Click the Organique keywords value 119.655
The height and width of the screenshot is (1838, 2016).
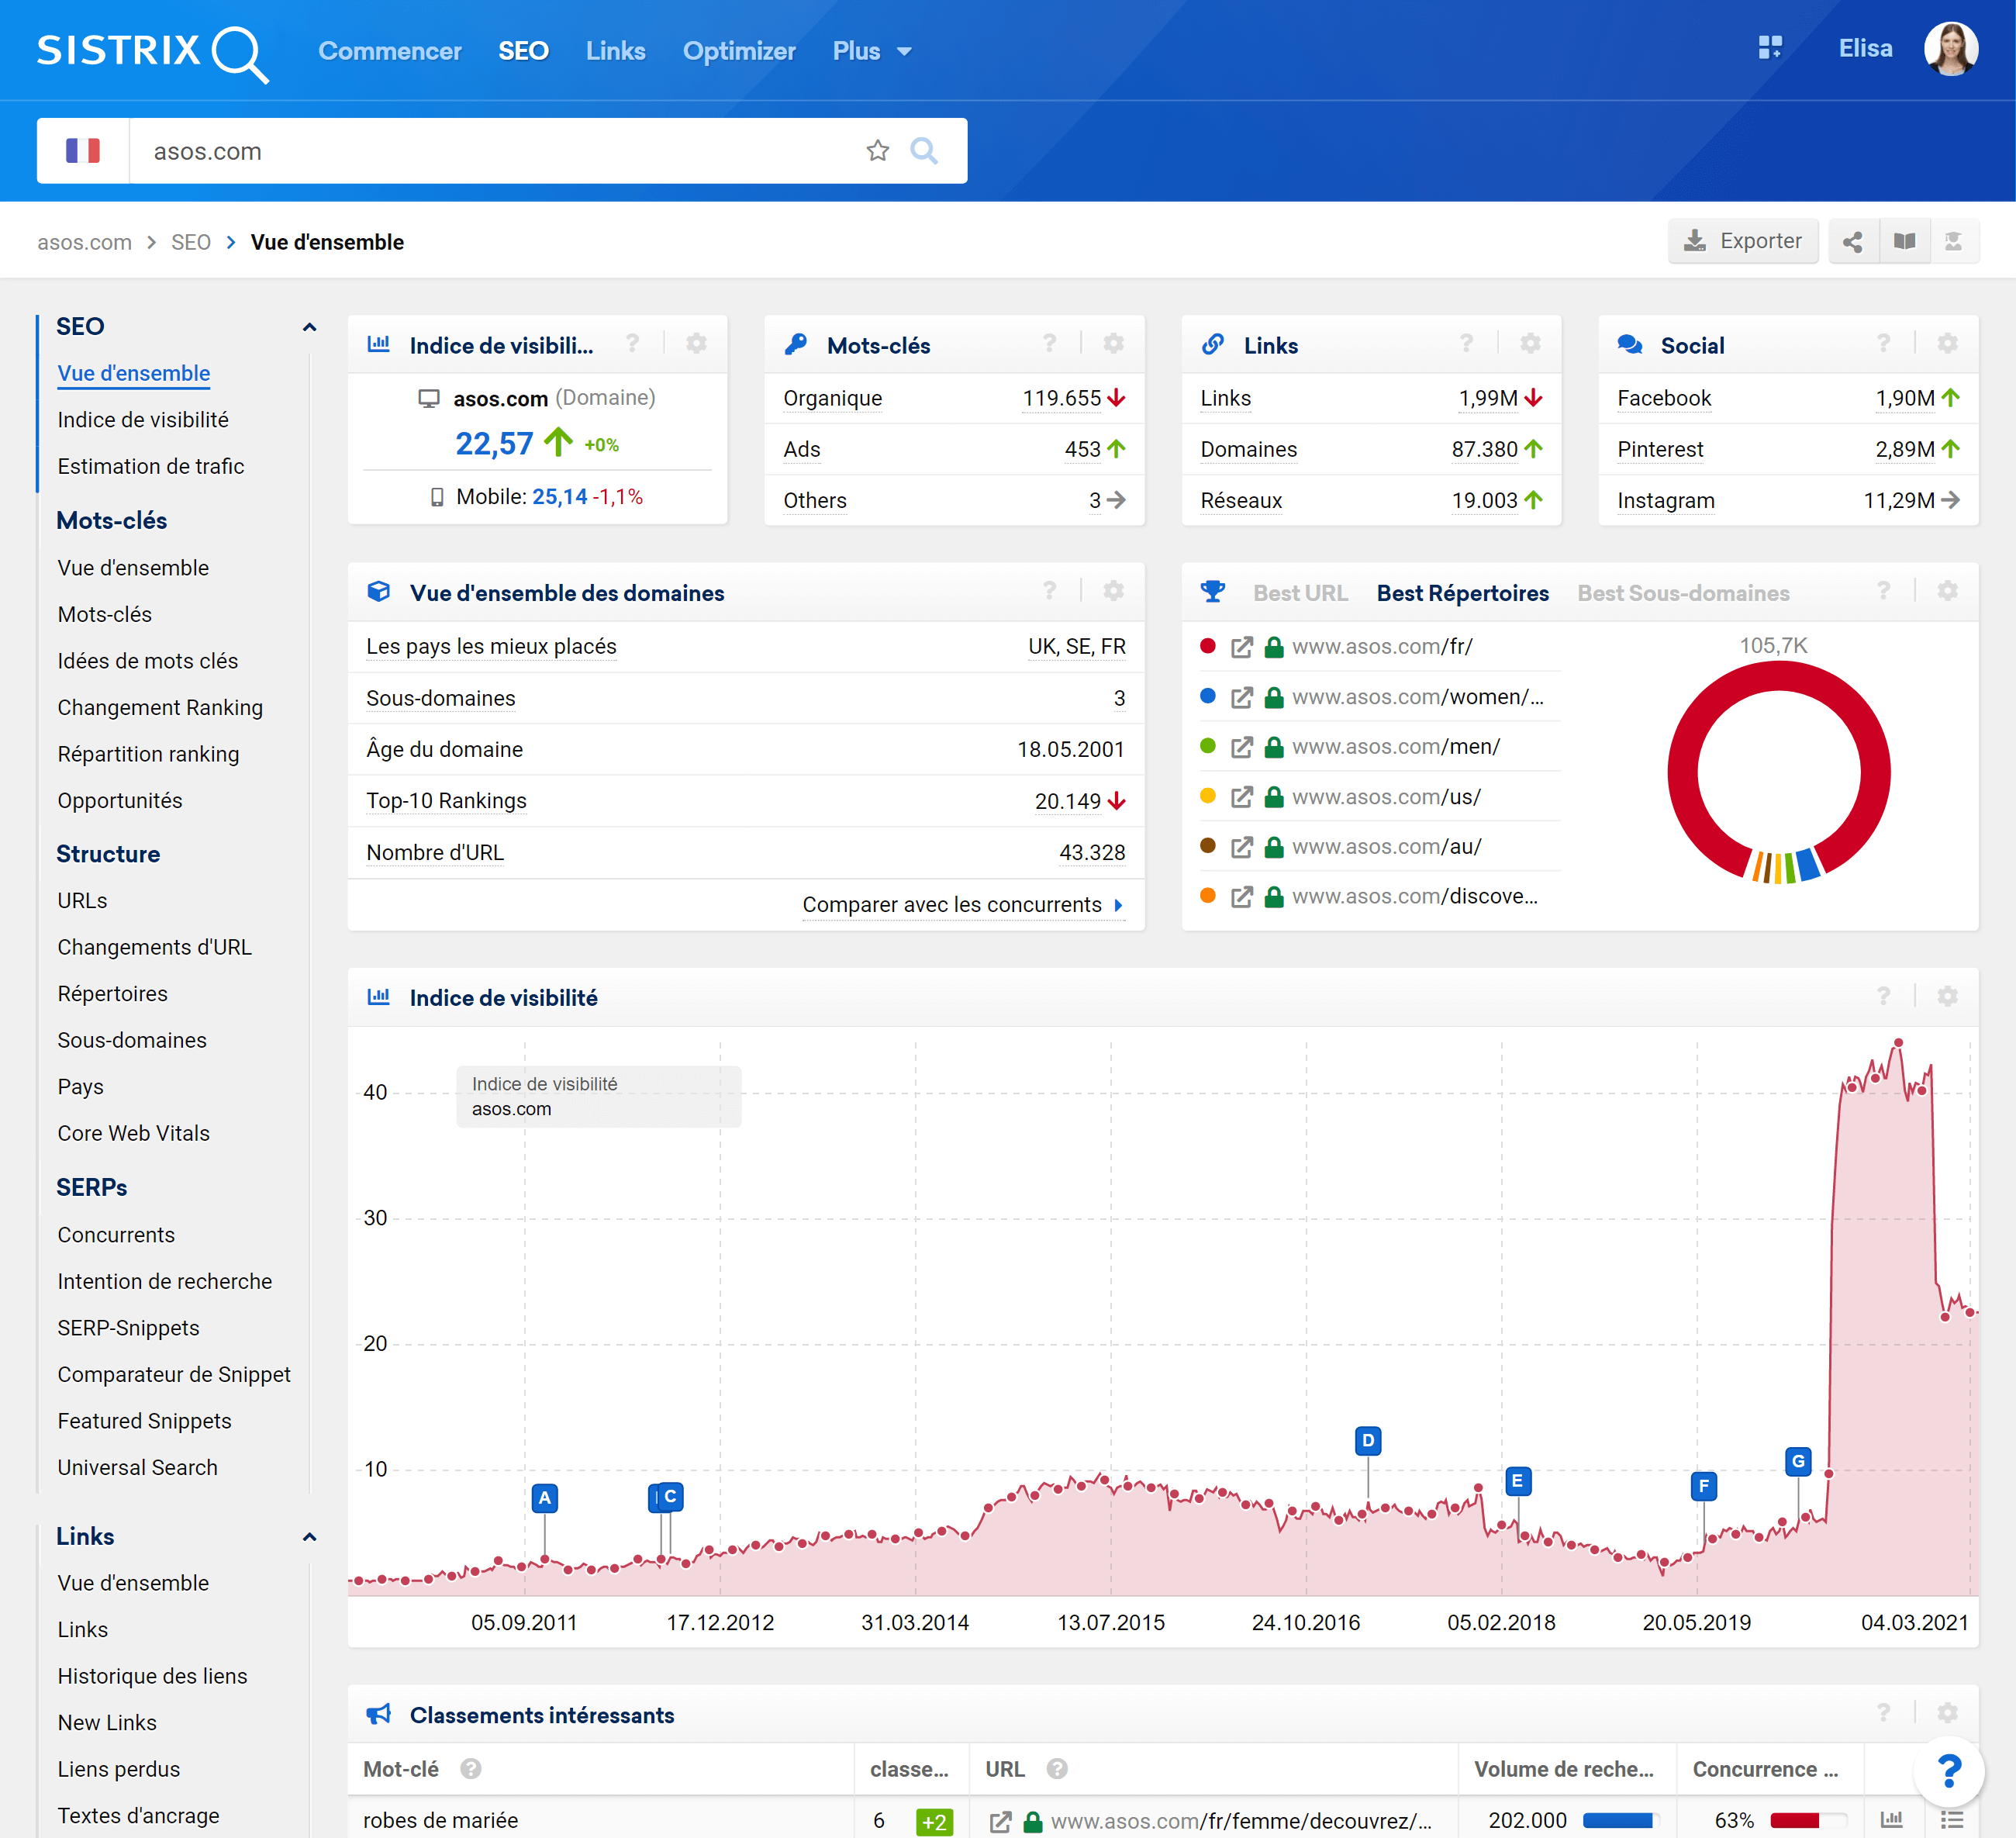click(x=1061, y=399)
